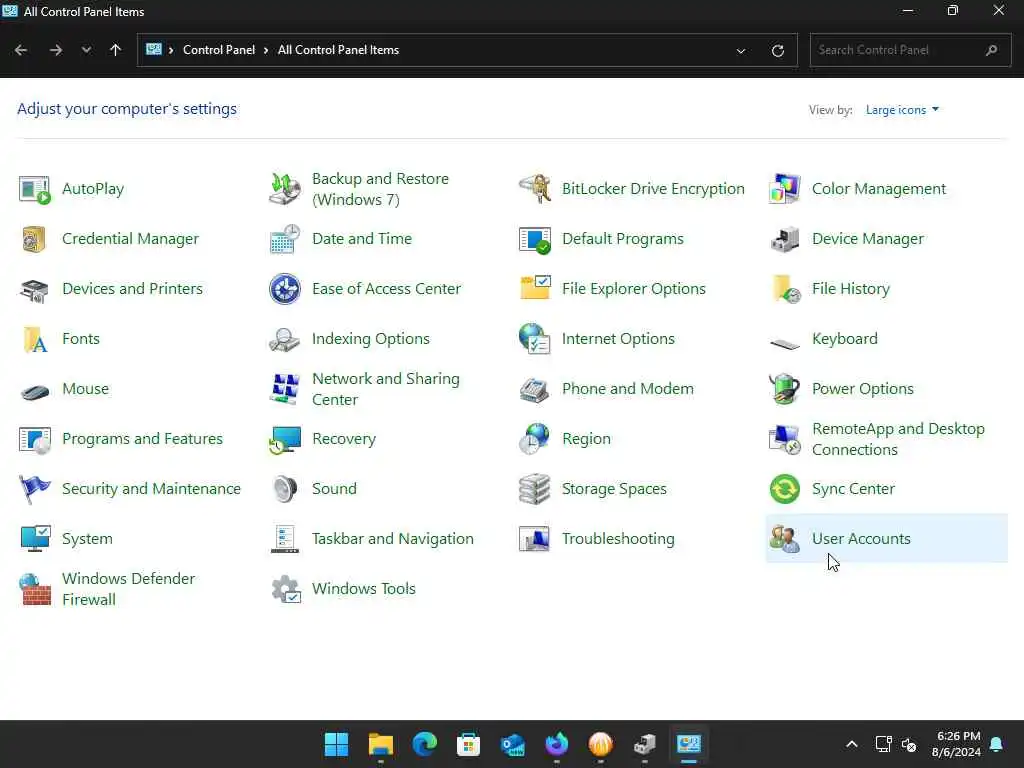The height and width of the screenshot is (768, 1024).
Task: Click Internet Options globe icon
Action: pyautogui.click(x=535, y=340)
